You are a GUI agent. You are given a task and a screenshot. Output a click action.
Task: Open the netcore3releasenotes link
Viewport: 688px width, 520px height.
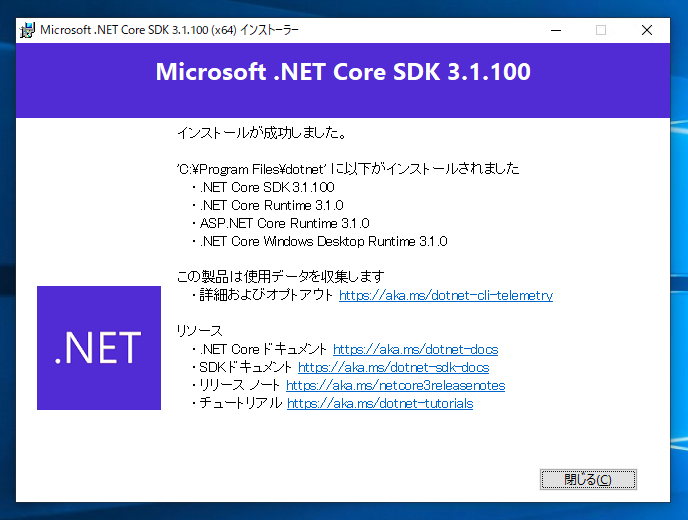point(395,385)
